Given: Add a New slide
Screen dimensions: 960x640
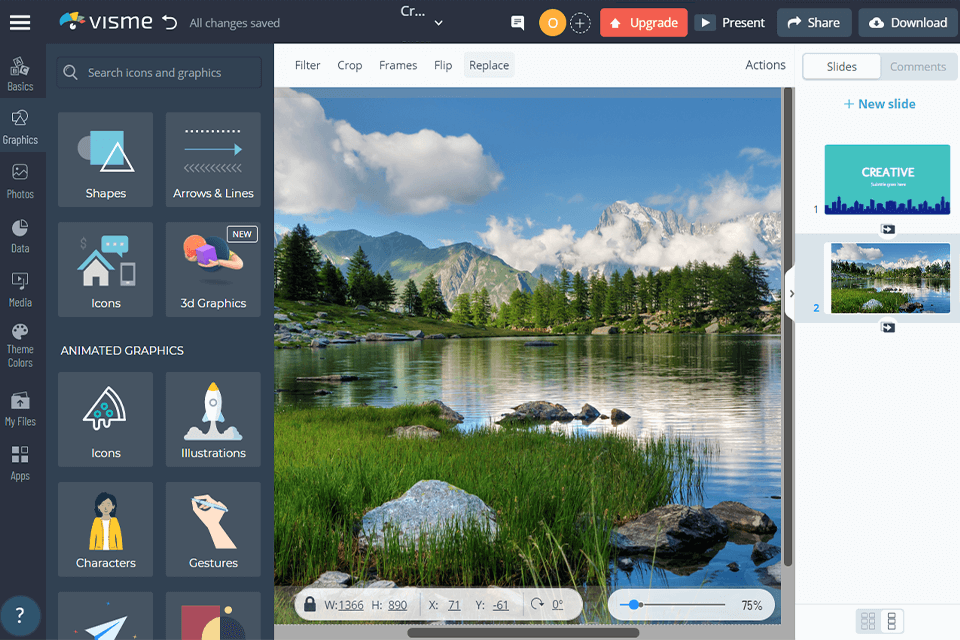Looking at the screenshot, I should coord(879,104).
